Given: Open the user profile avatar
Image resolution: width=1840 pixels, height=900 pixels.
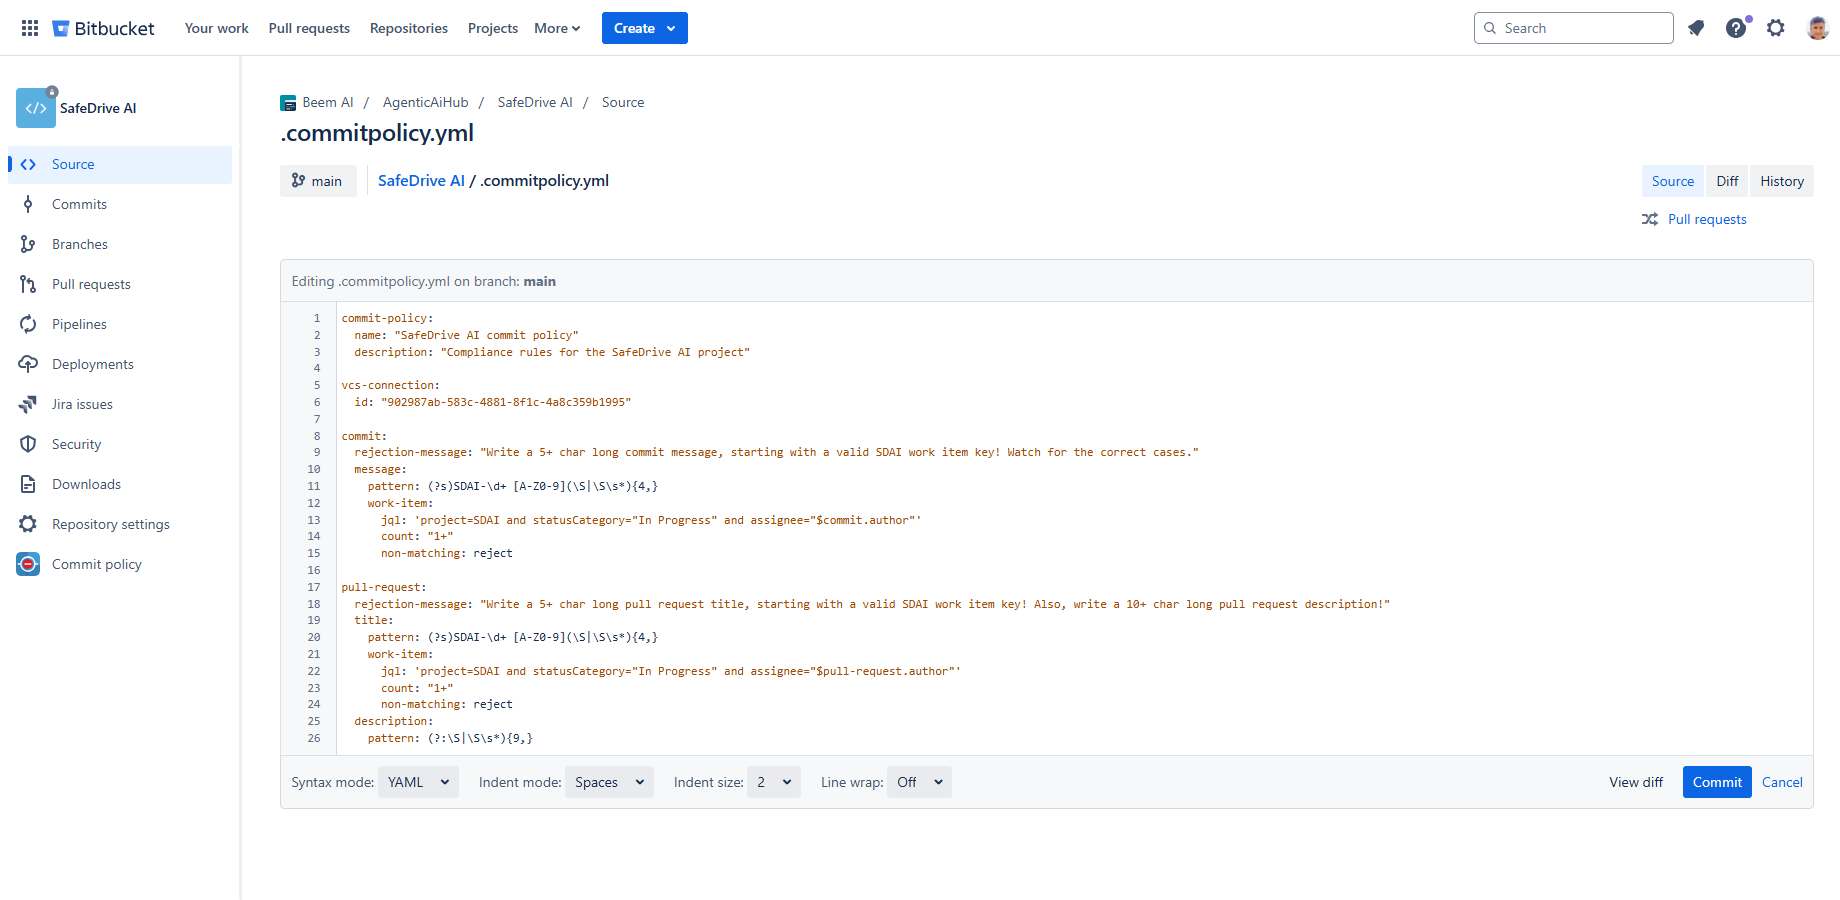Looking at the screenshot, I should click(x=1818, y=28).
